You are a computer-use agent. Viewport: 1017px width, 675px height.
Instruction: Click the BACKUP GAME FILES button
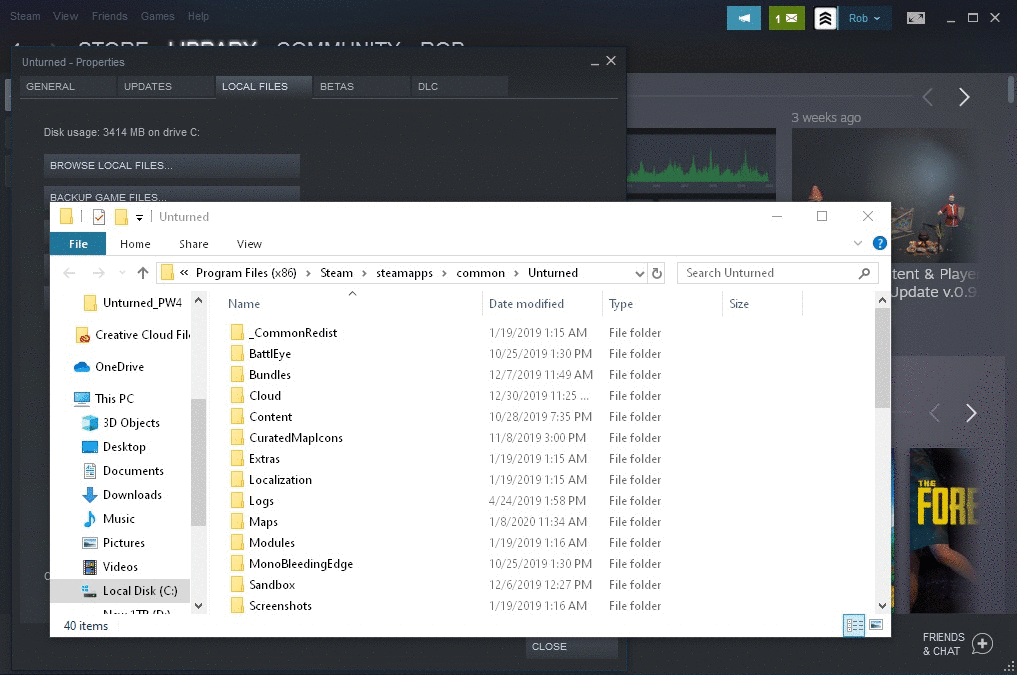pos(171,195)
